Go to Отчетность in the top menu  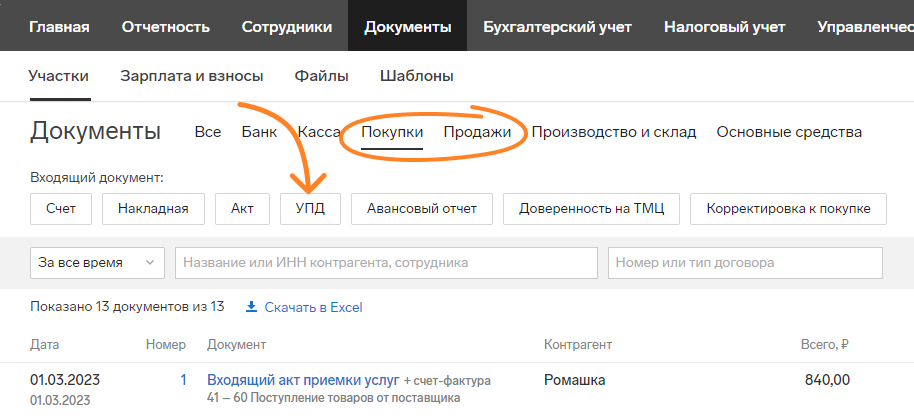tap(166, 27)
